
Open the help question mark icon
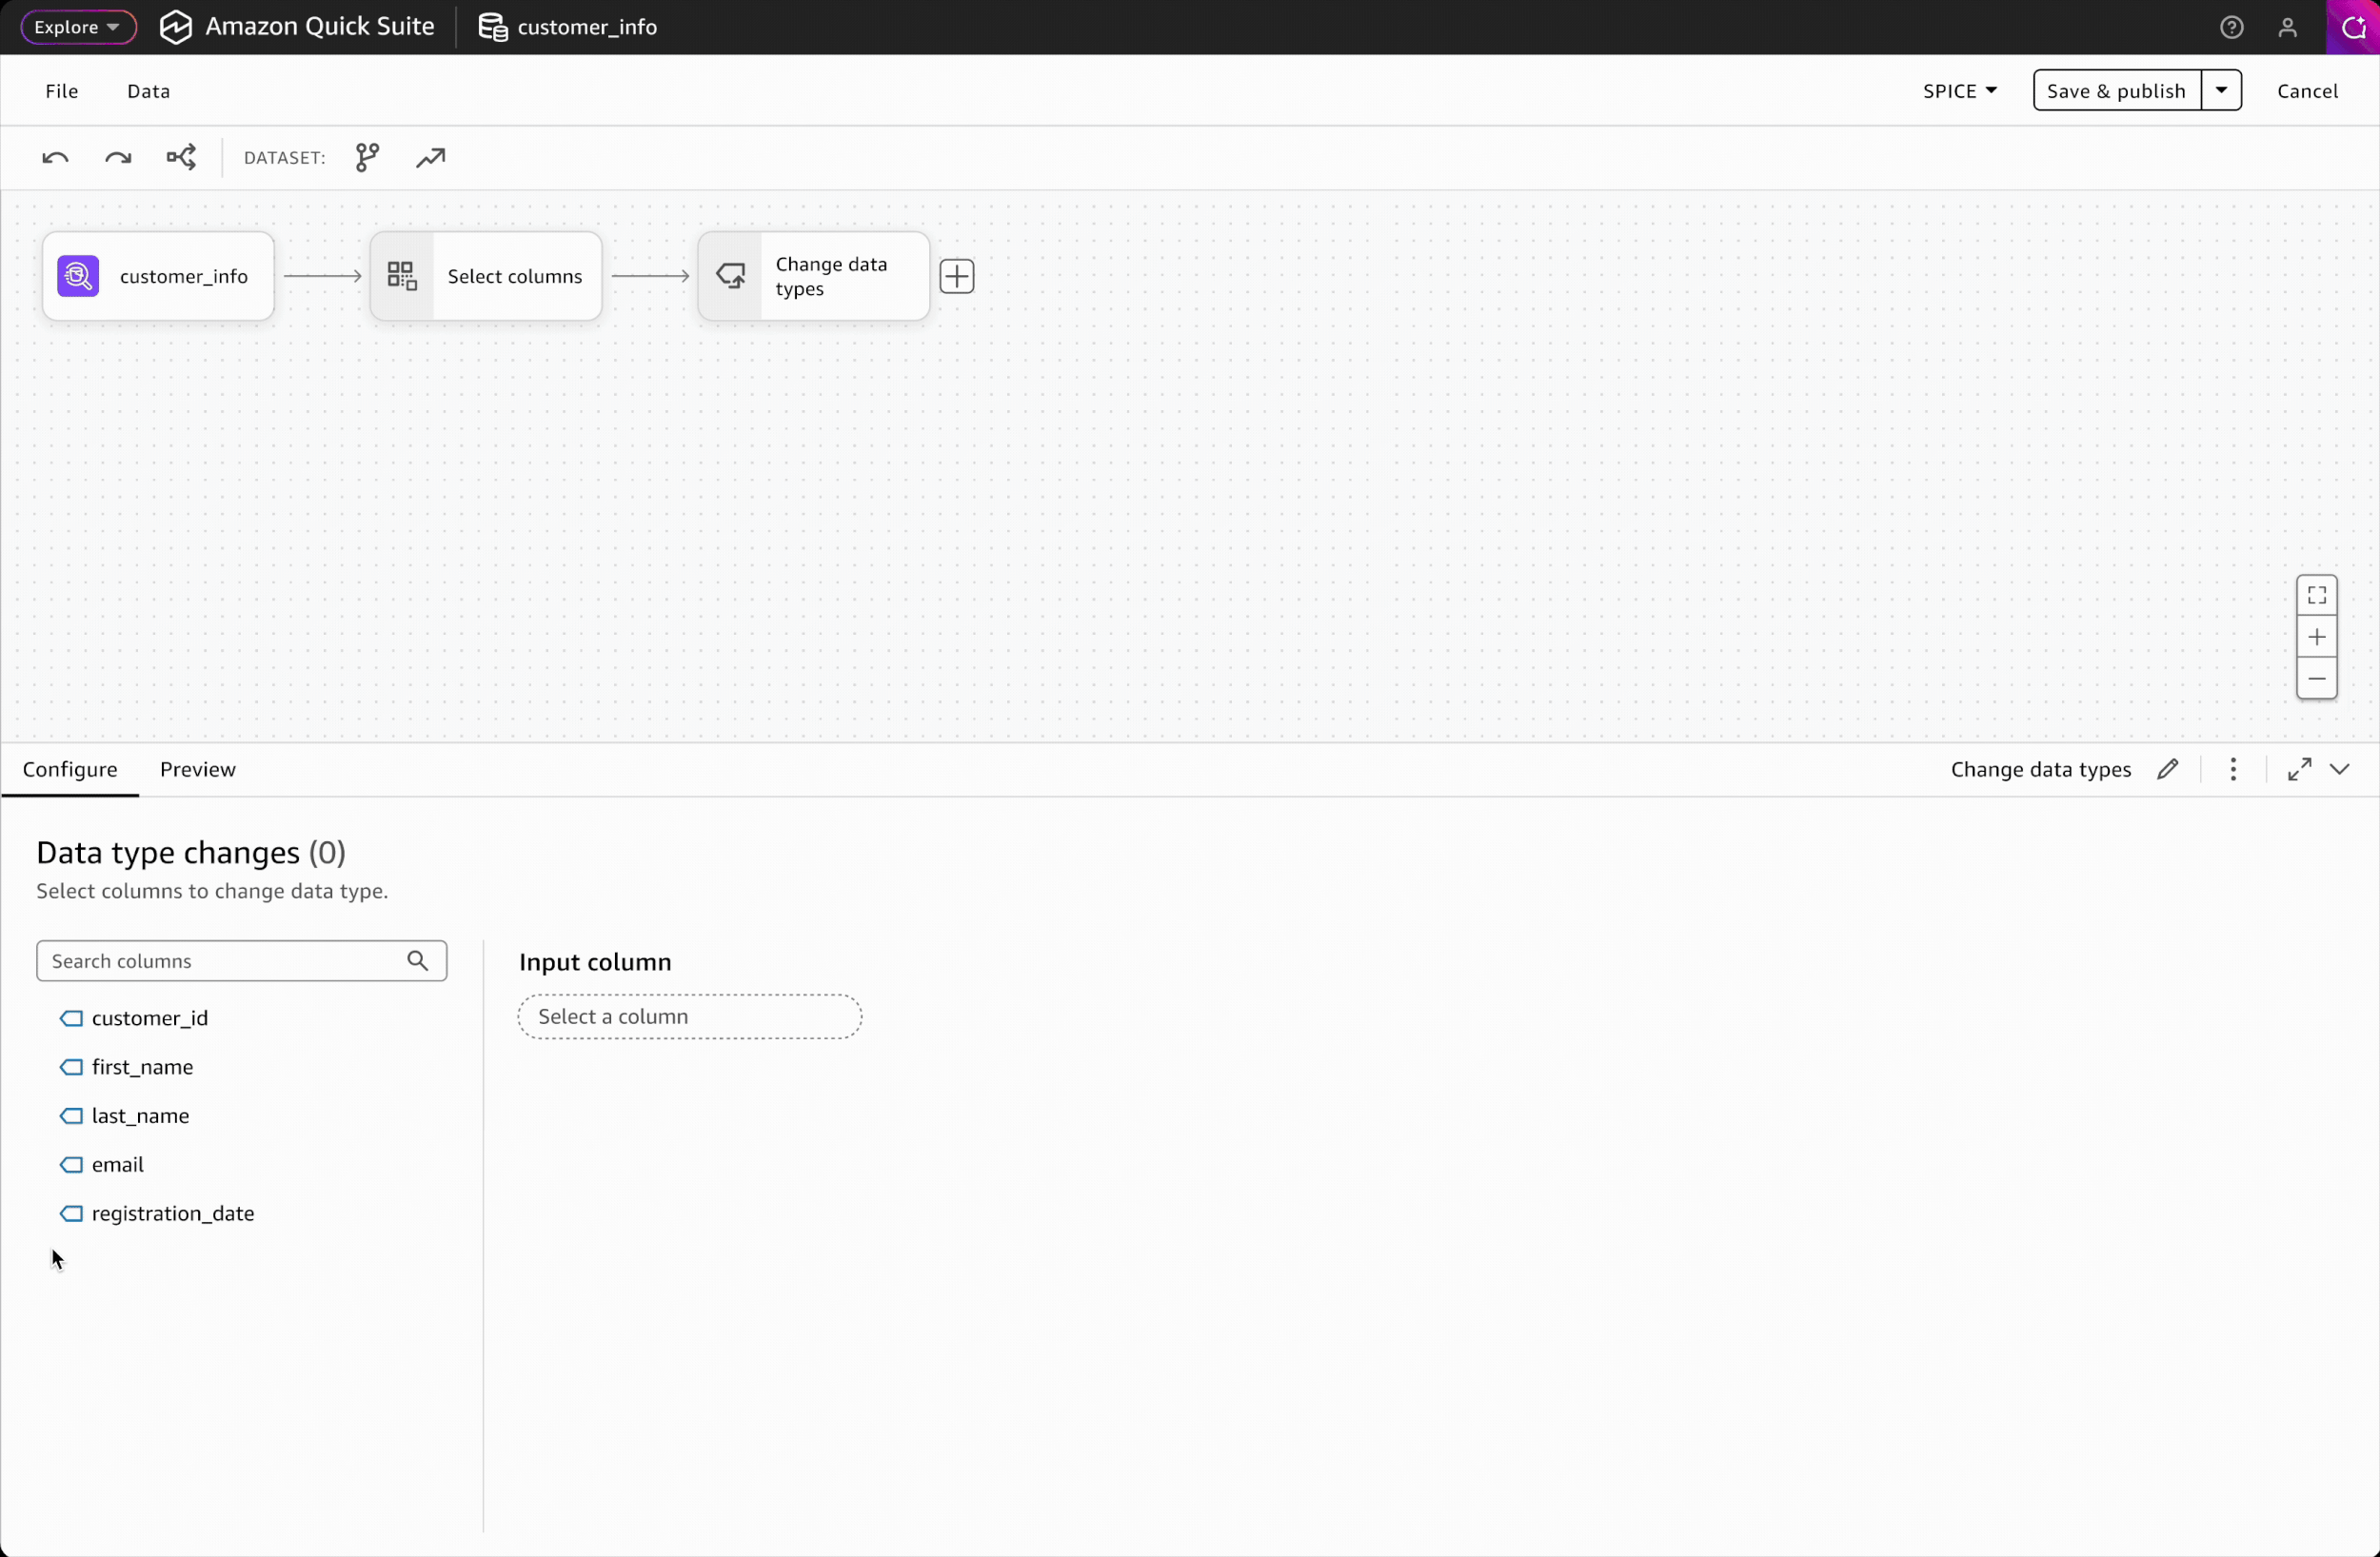click(x=2231, y=27)
